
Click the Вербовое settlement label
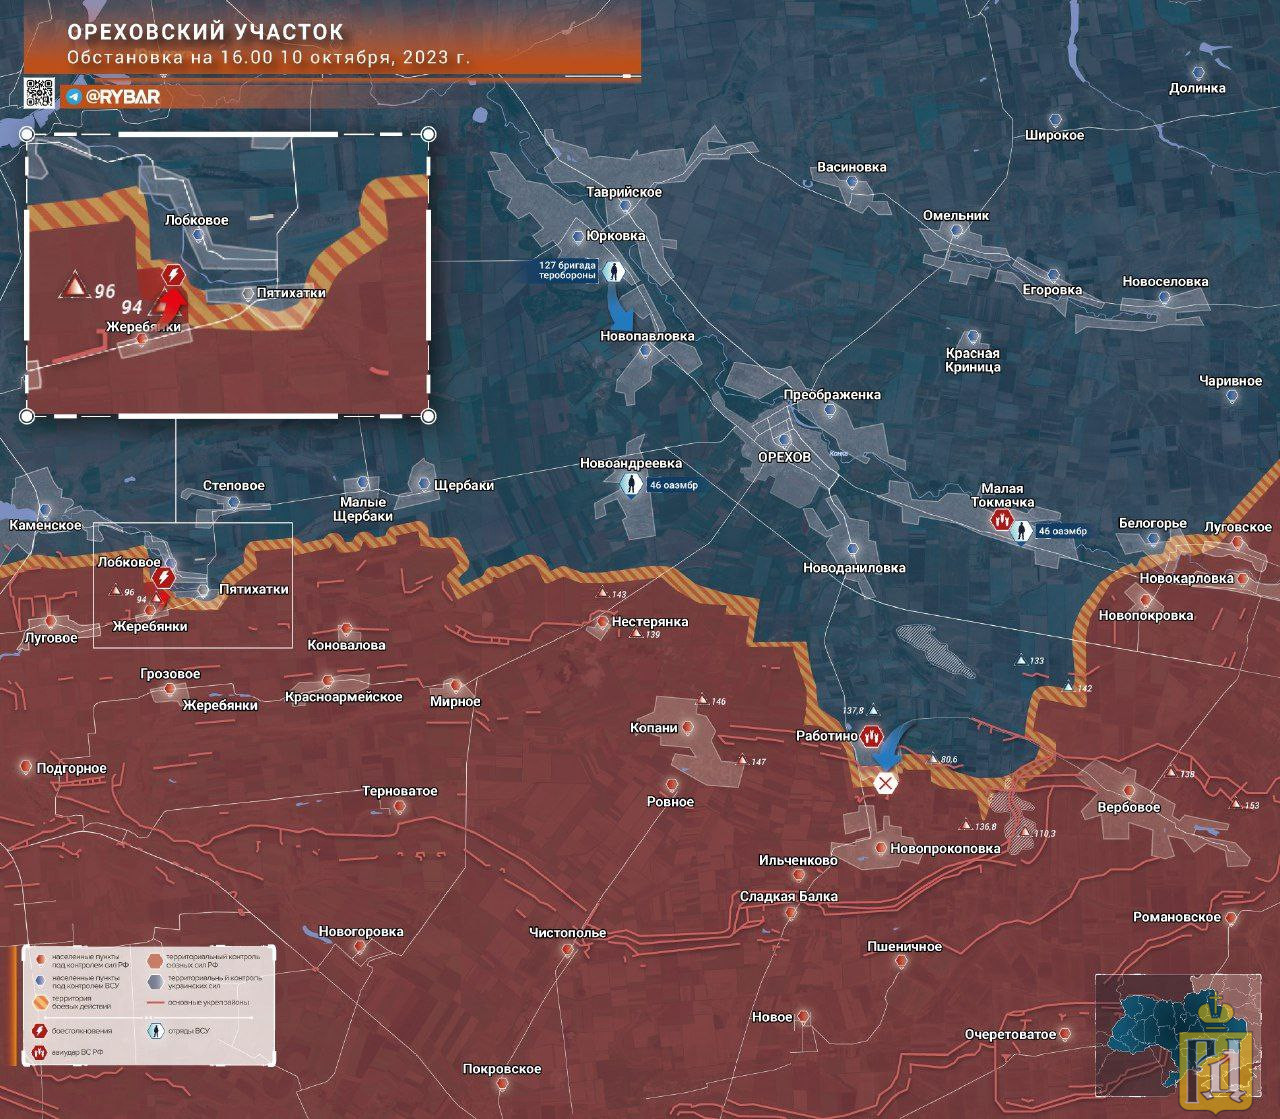pos(1129,808)
